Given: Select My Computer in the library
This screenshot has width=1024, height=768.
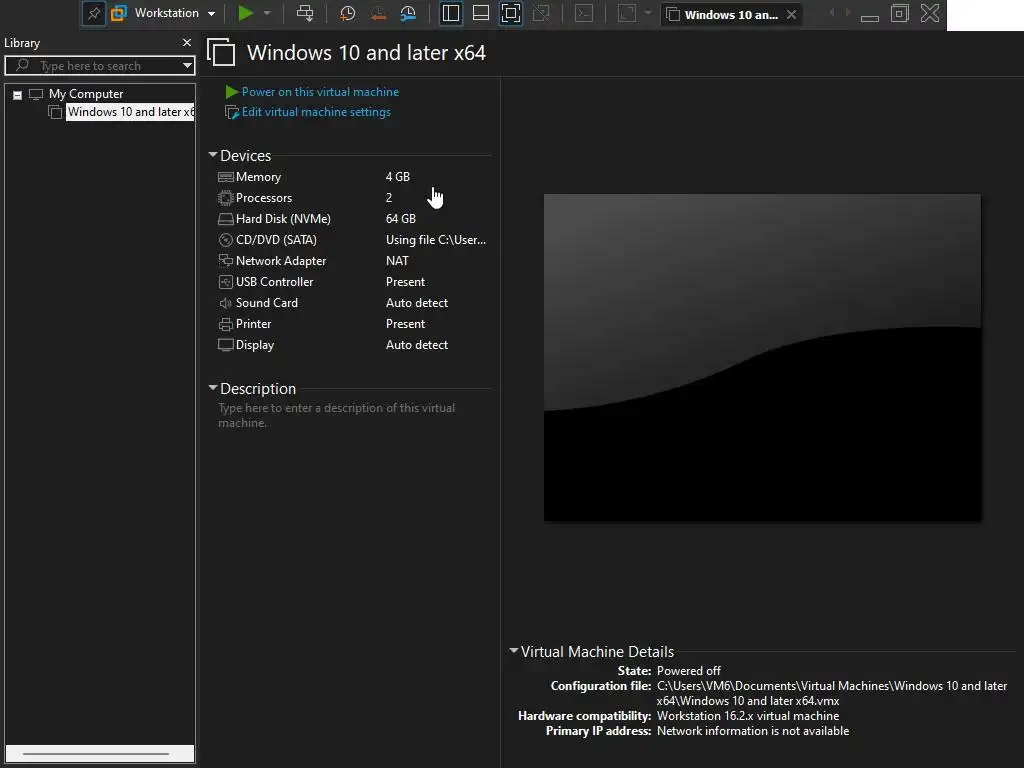Looking at the screenshot, I should click(x=86, y=94).
